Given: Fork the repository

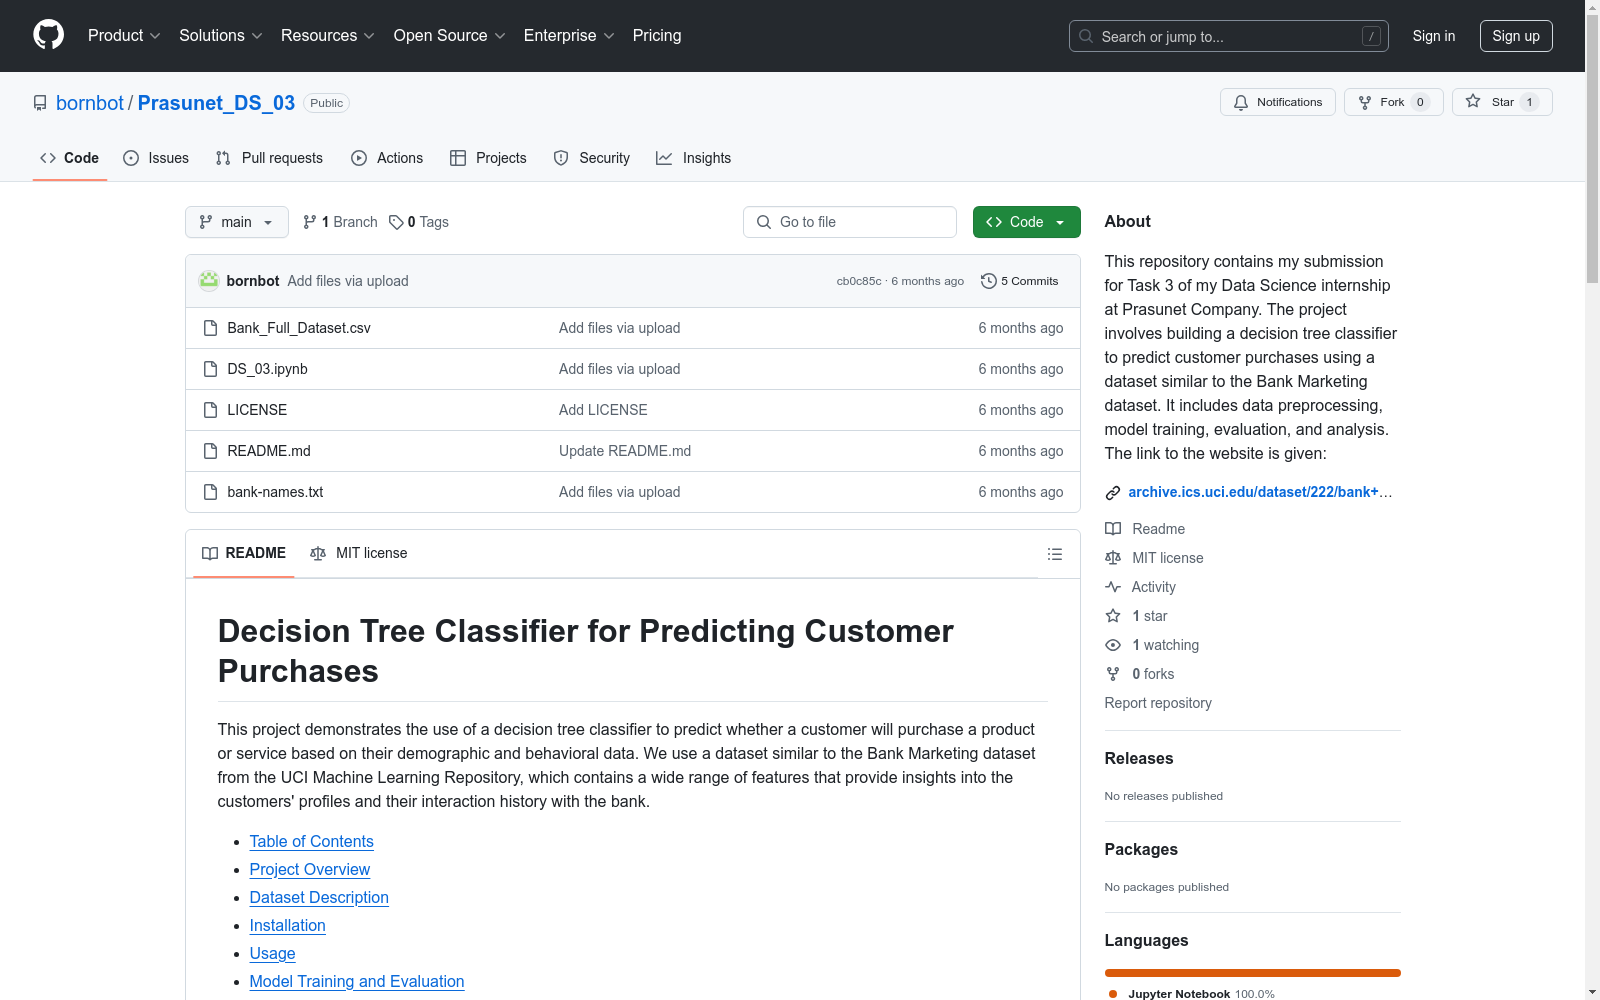Looking at the screenshot, I should pyautogui.click(x=1393, y=102).
